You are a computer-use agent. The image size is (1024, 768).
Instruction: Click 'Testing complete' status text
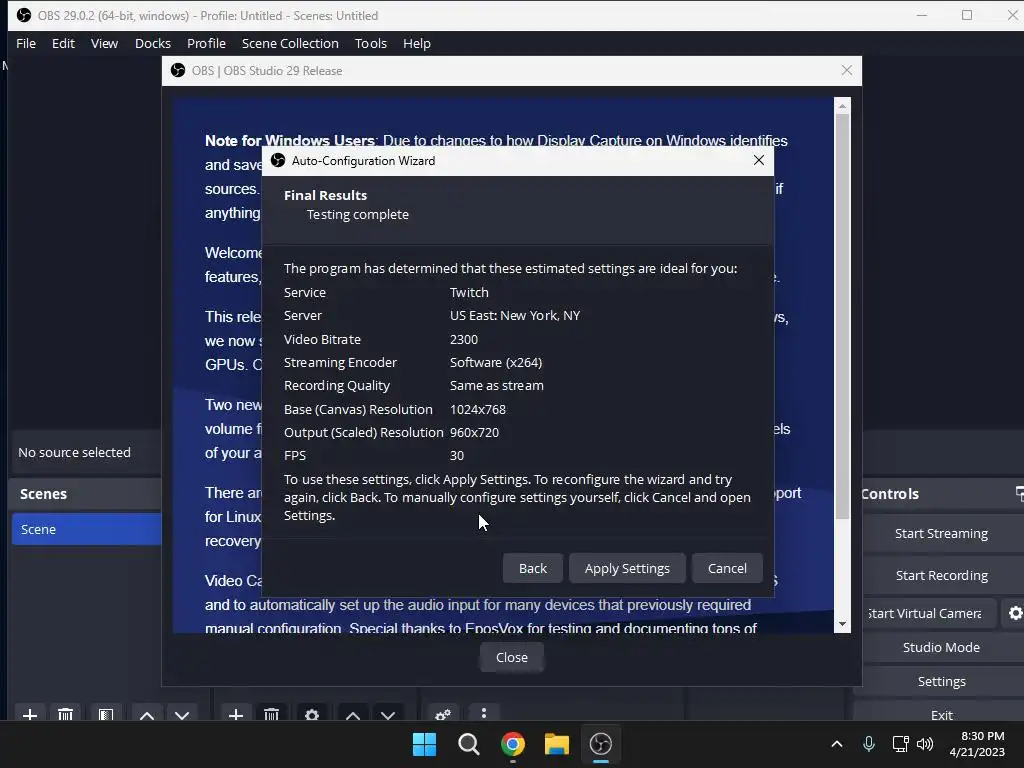(x=357, y=214)
